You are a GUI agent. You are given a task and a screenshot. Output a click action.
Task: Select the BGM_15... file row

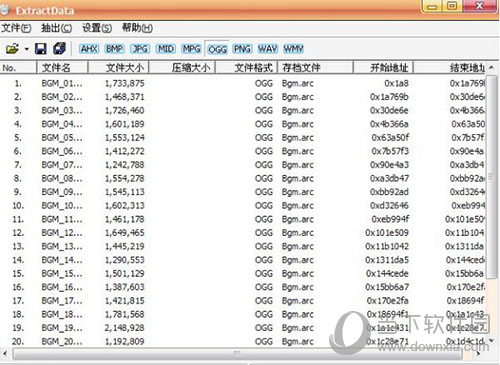coord(243,274)
